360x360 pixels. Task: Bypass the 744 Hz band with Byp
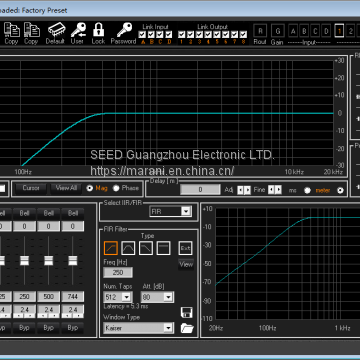click(73, 328)
